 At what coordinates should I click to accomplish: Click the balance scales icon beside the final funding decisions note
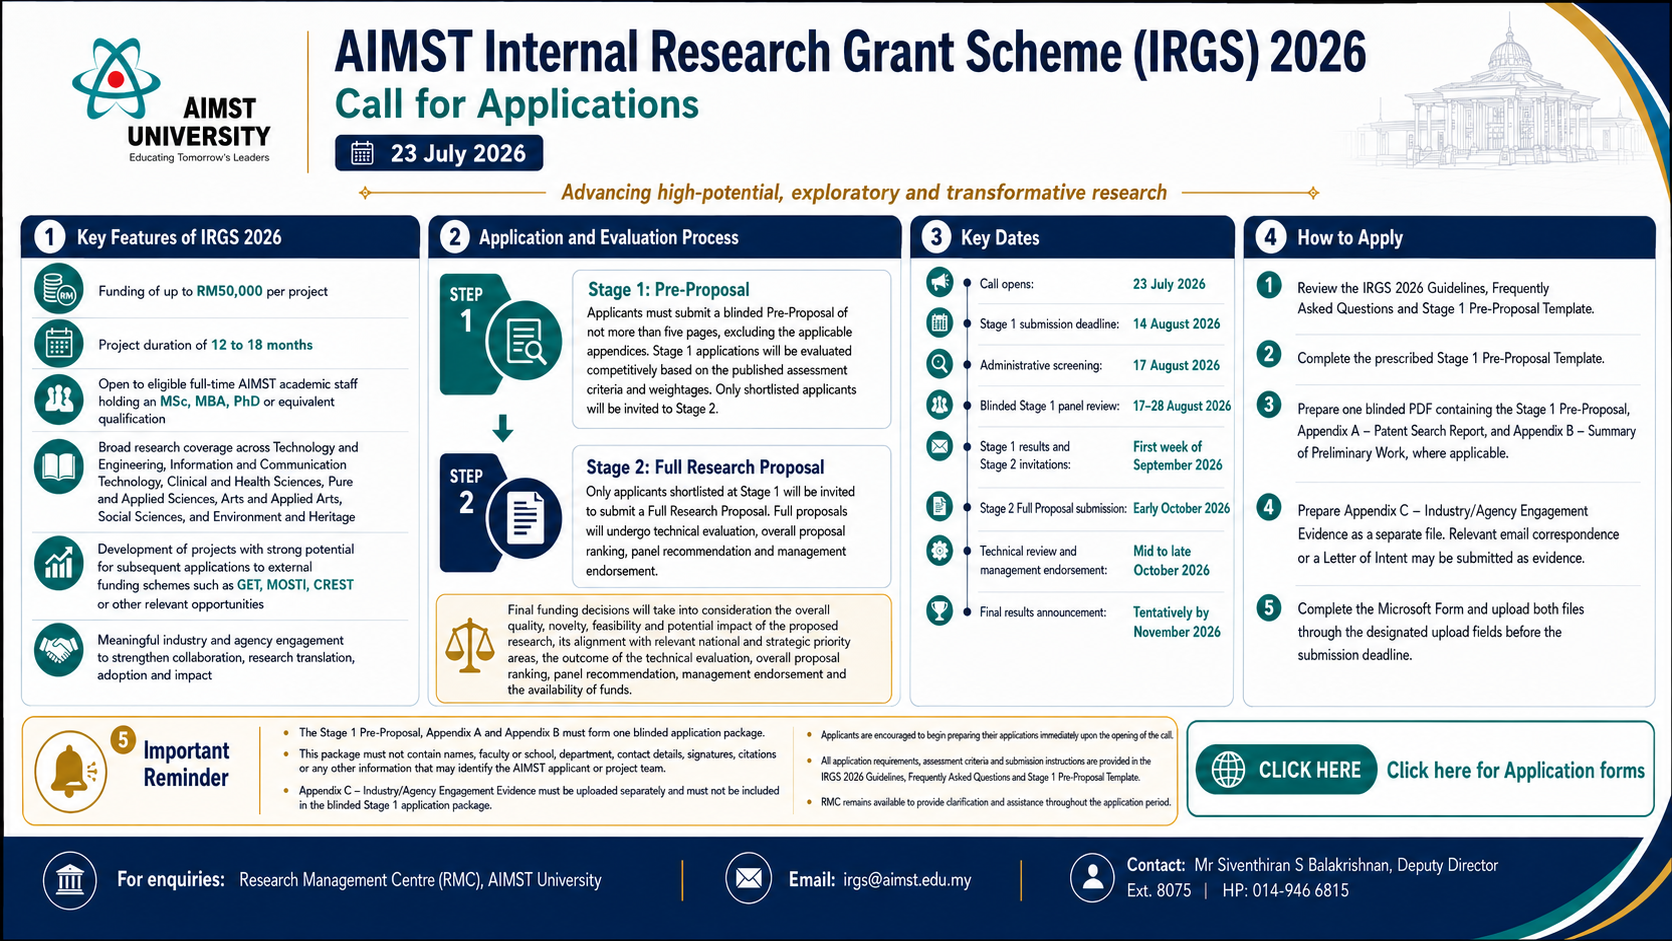[470, 645]
